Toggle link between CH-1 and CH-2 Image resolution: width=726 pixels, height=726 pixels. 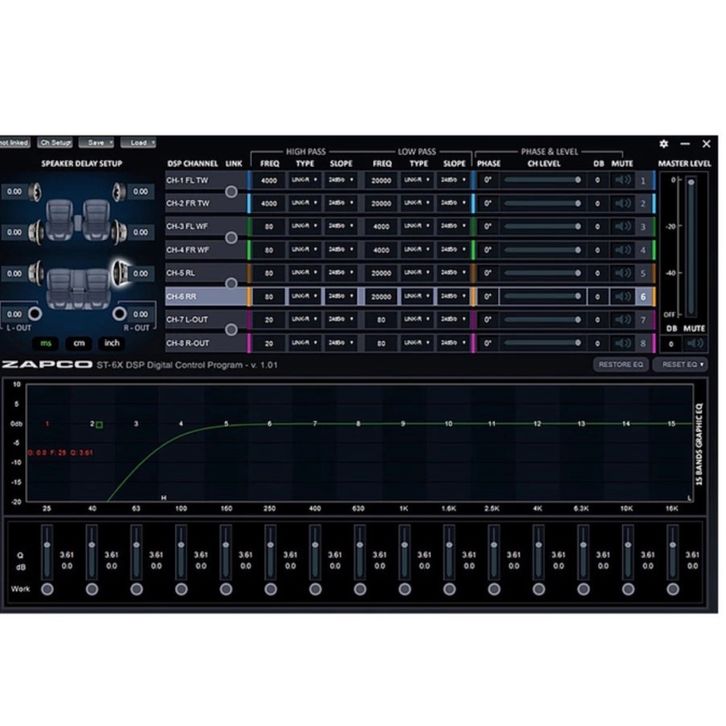pyautogui.click(x=232, y=191)
